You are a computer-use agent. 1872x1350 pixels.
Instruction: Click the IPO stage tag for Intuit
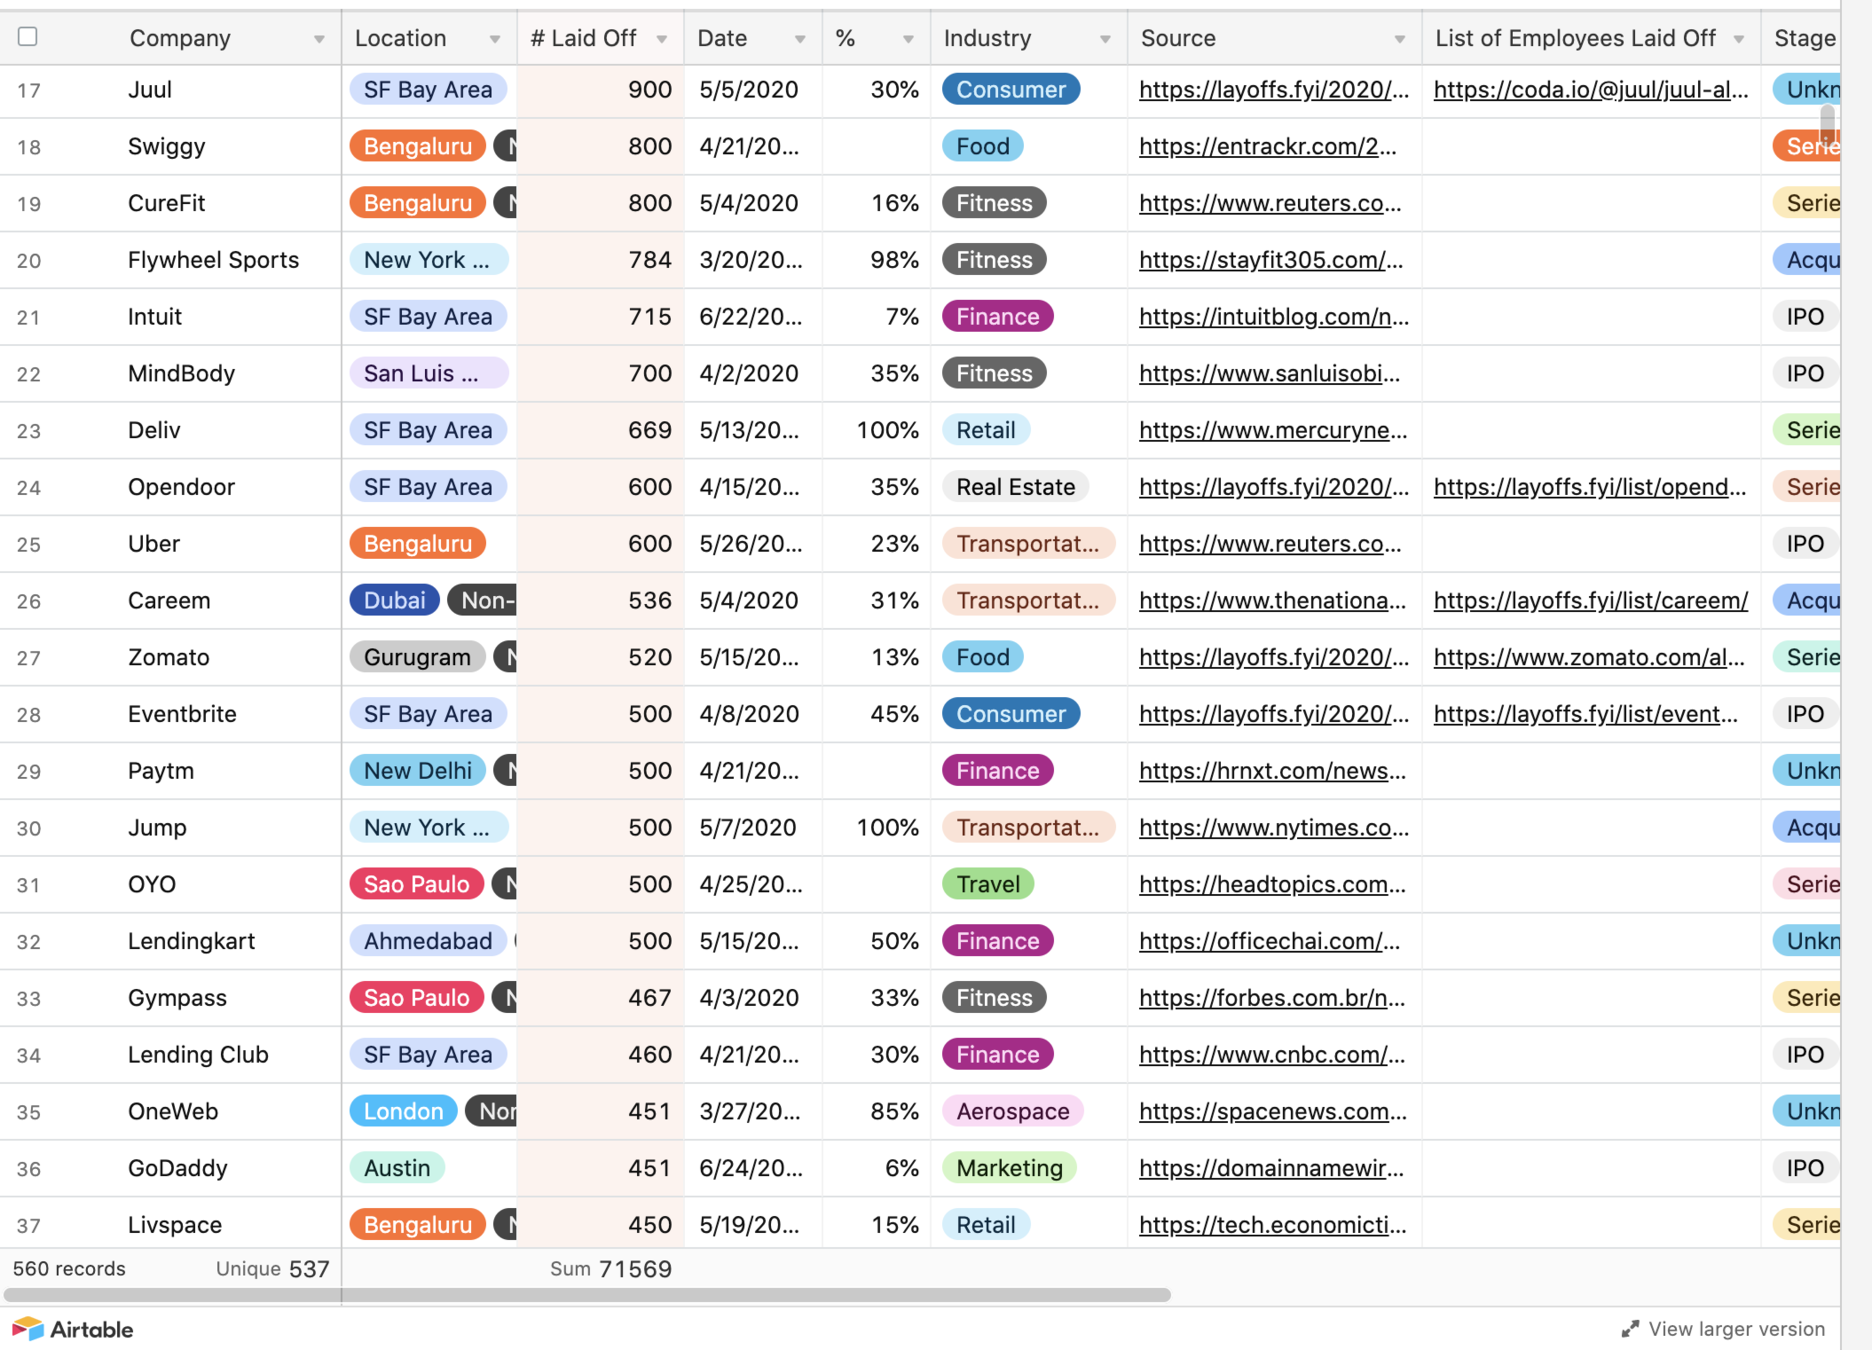(1805, 317)
